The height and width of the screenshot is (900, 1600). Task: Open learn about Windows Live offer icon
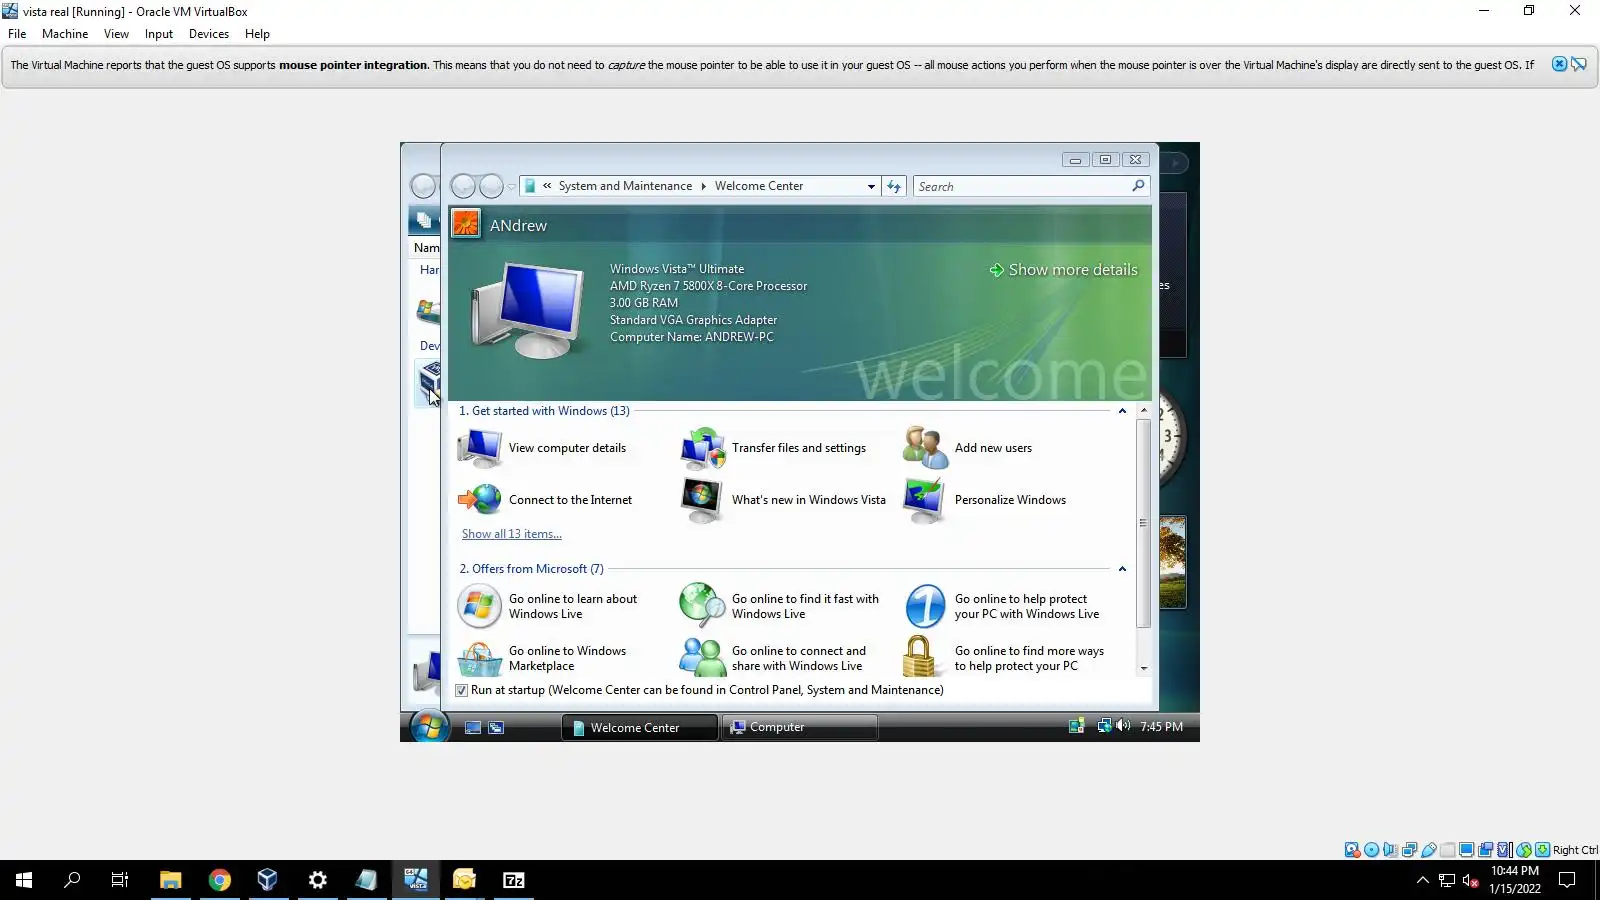(480, 606)
